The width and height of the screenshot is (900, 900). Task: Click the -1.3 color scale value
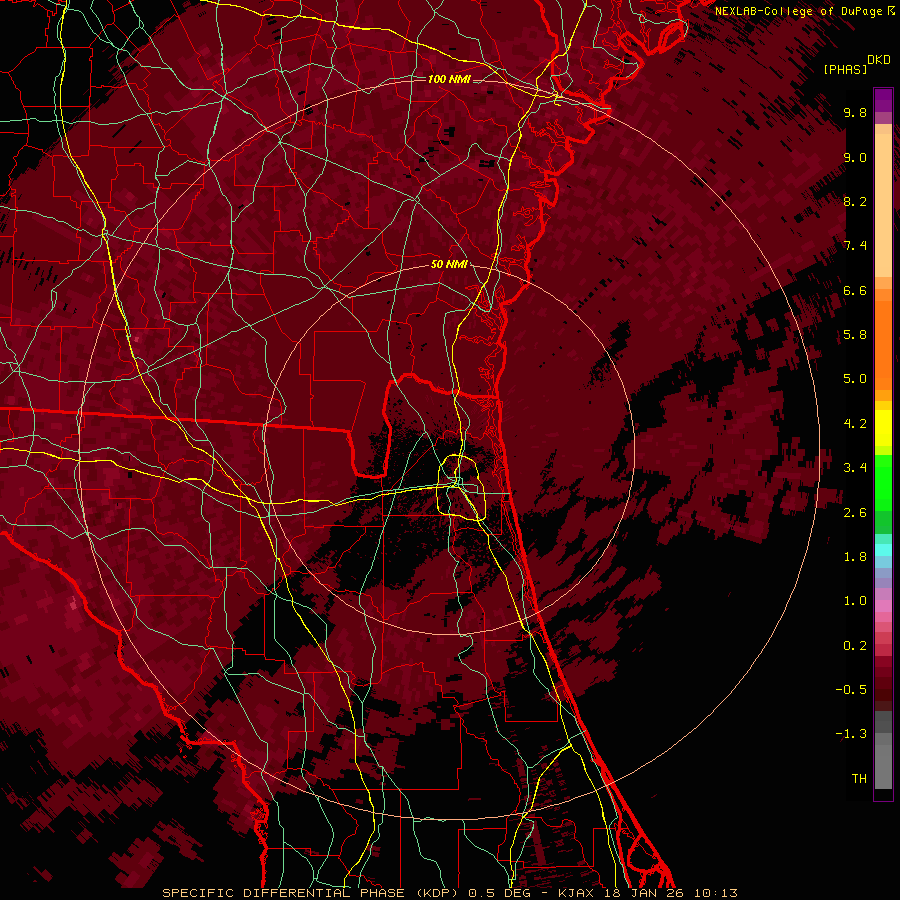(x=851, y=734)
